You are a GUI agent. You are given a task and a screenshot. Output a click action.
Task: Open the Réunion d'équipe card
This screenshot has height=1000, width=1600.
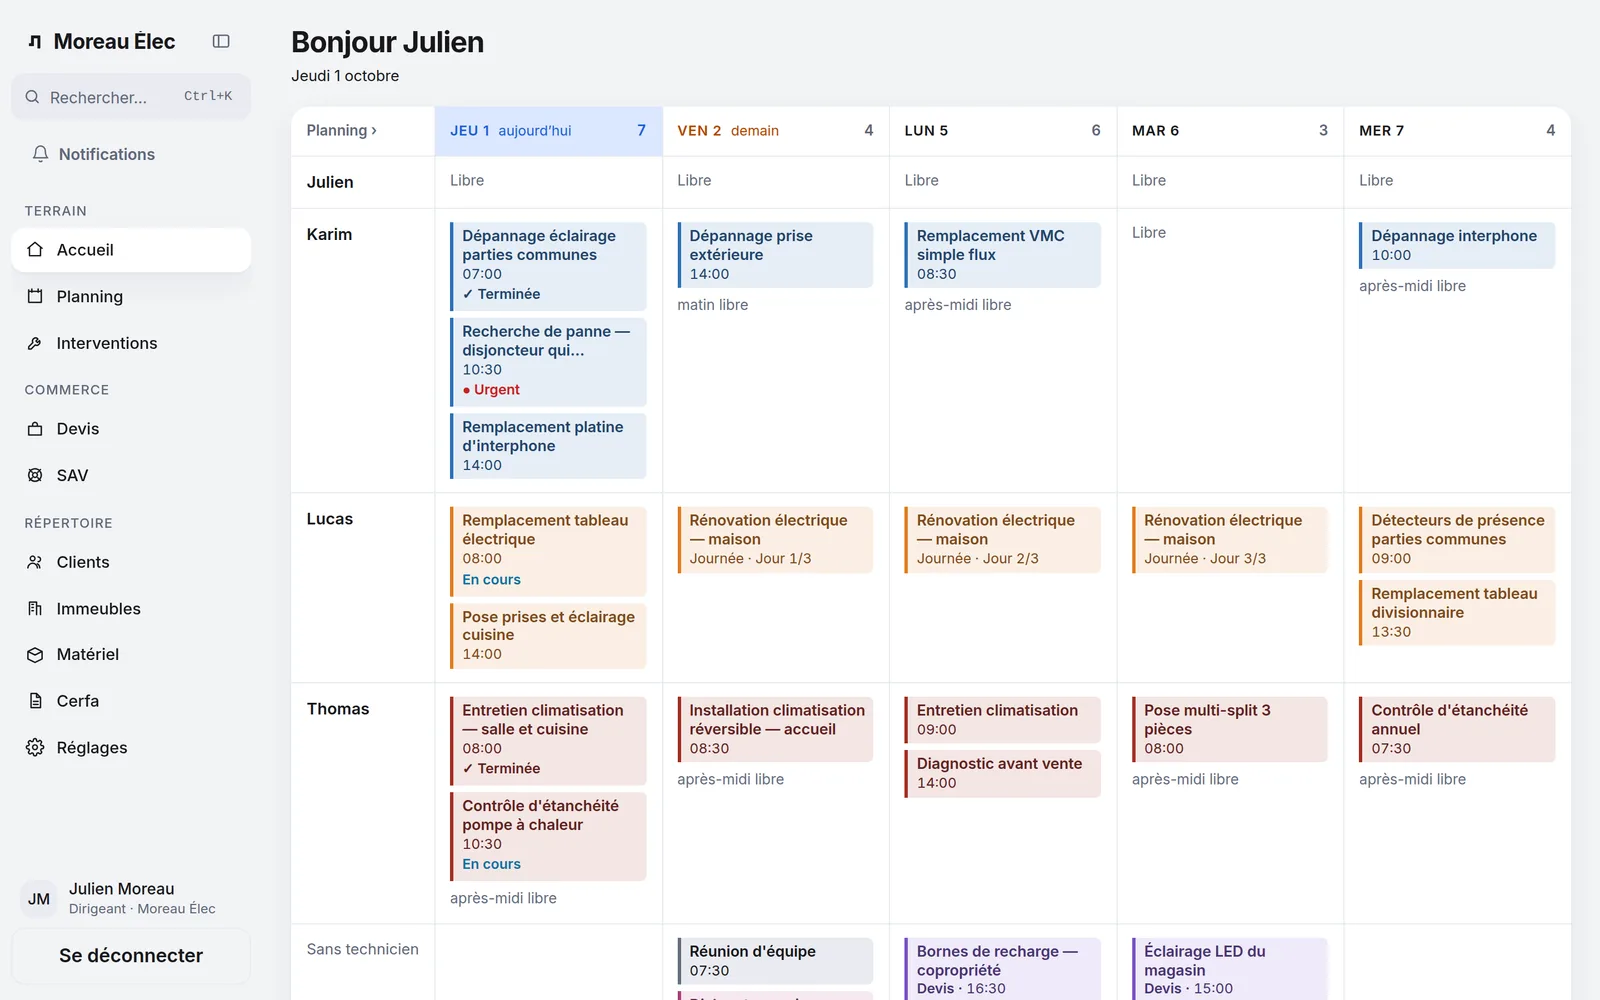(775, 961)
